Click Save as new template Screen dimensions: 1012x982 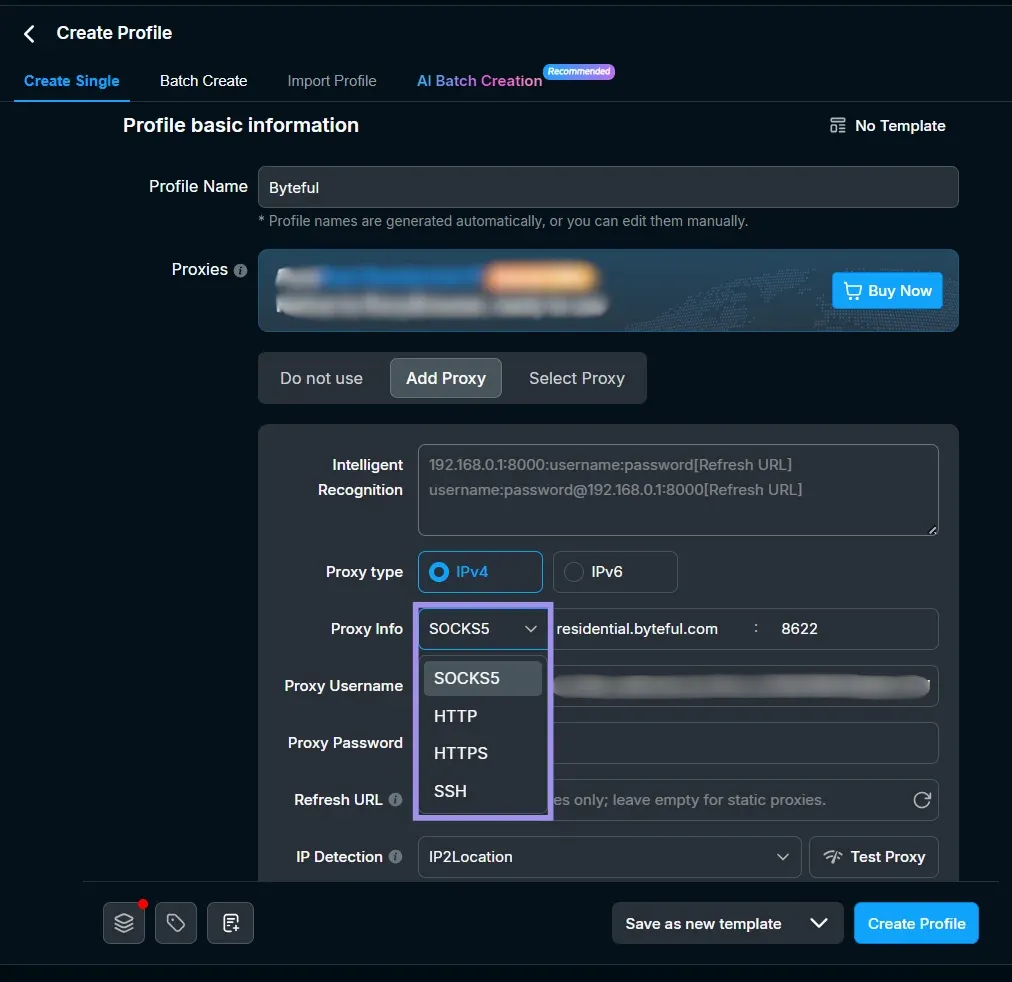click(x=703, y=924)
